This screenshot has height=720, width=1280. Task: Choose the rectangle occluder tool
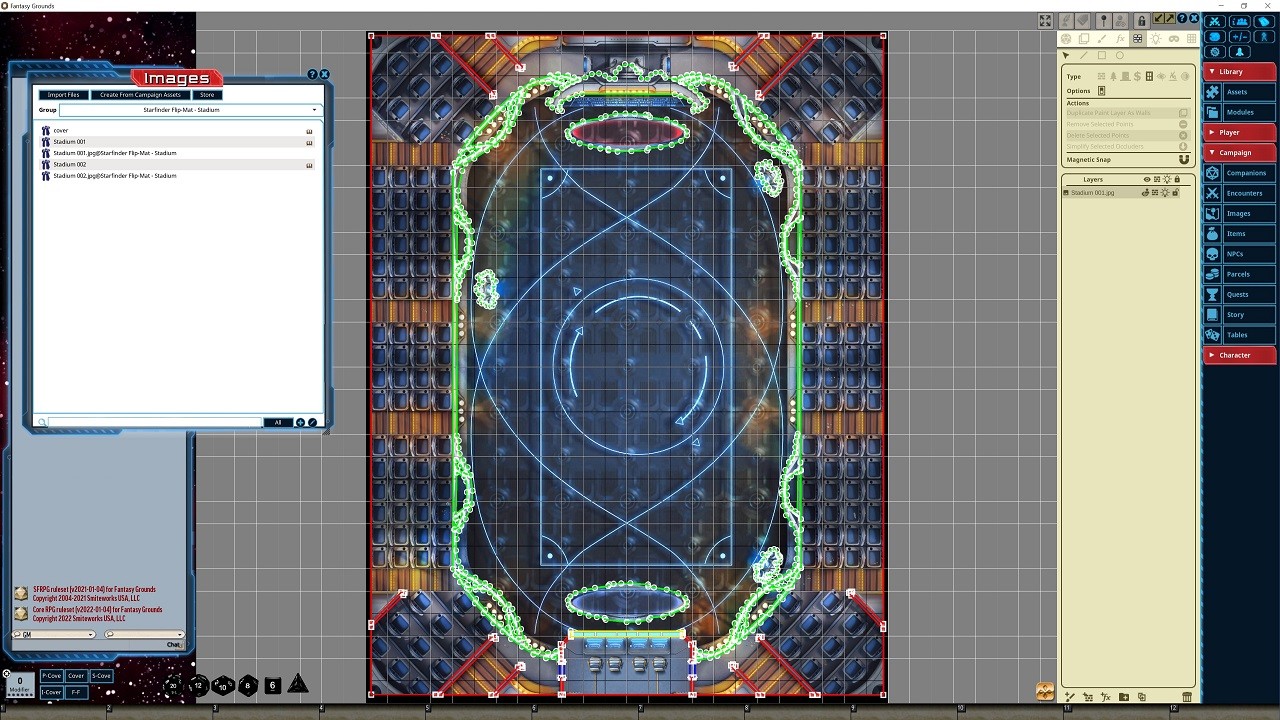1102,55
